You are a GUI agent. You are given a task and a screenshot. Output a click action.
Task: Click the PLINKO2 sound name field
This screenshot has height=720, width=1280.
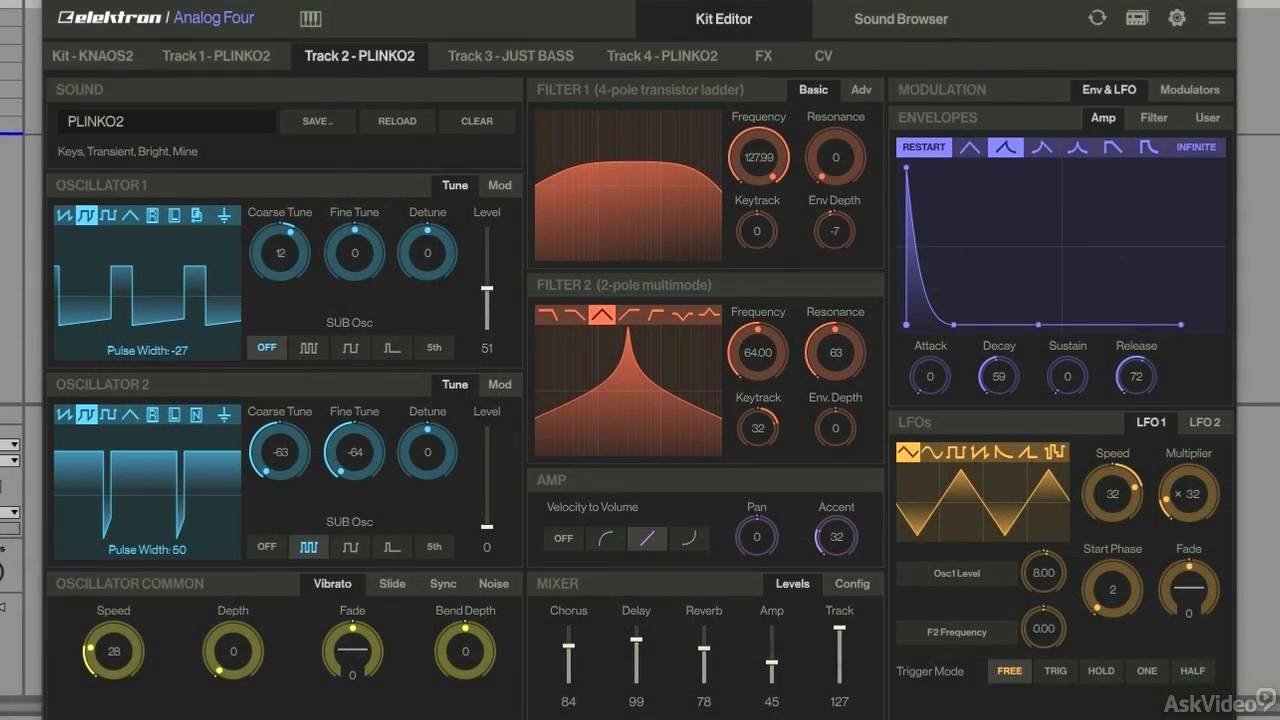pyautogui.click(x=166, y=121)
